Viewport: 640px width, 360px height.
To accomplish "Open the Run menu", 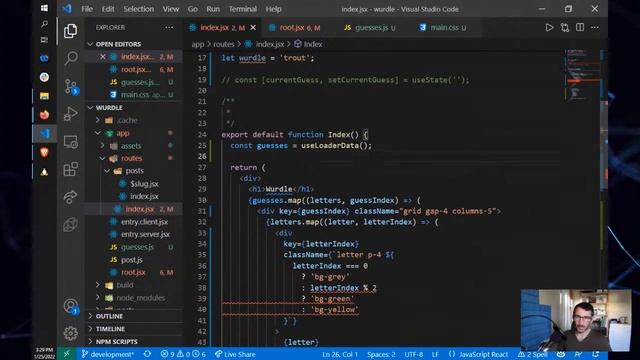I will coord(213,9).
